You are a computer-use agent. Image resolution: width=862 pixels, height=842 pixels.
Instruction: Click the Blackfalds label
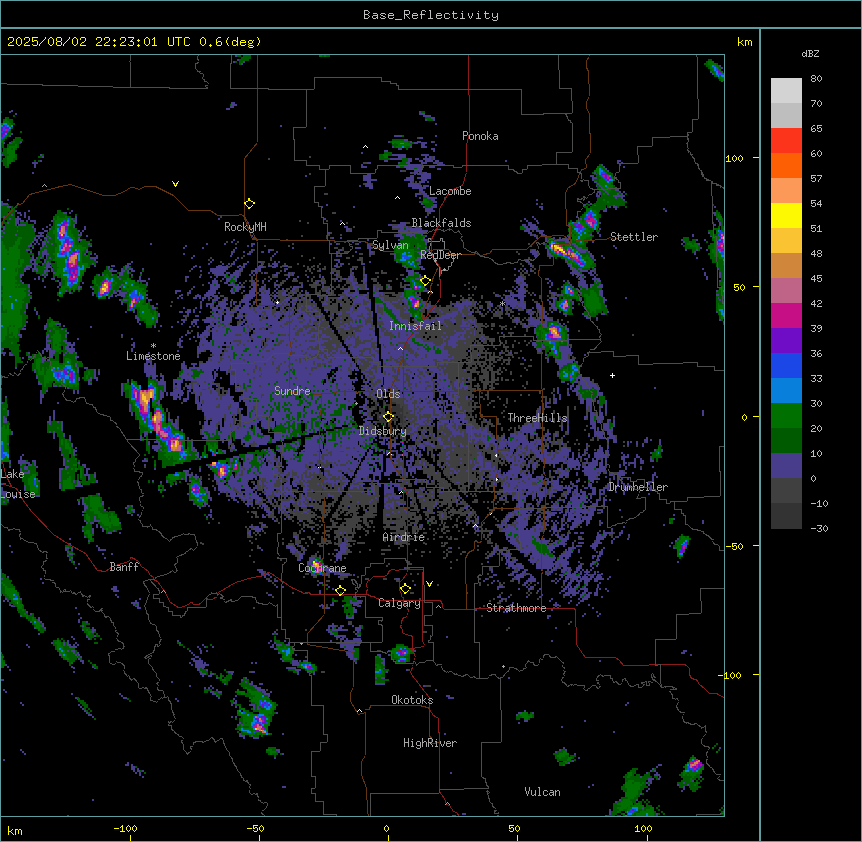441,223
